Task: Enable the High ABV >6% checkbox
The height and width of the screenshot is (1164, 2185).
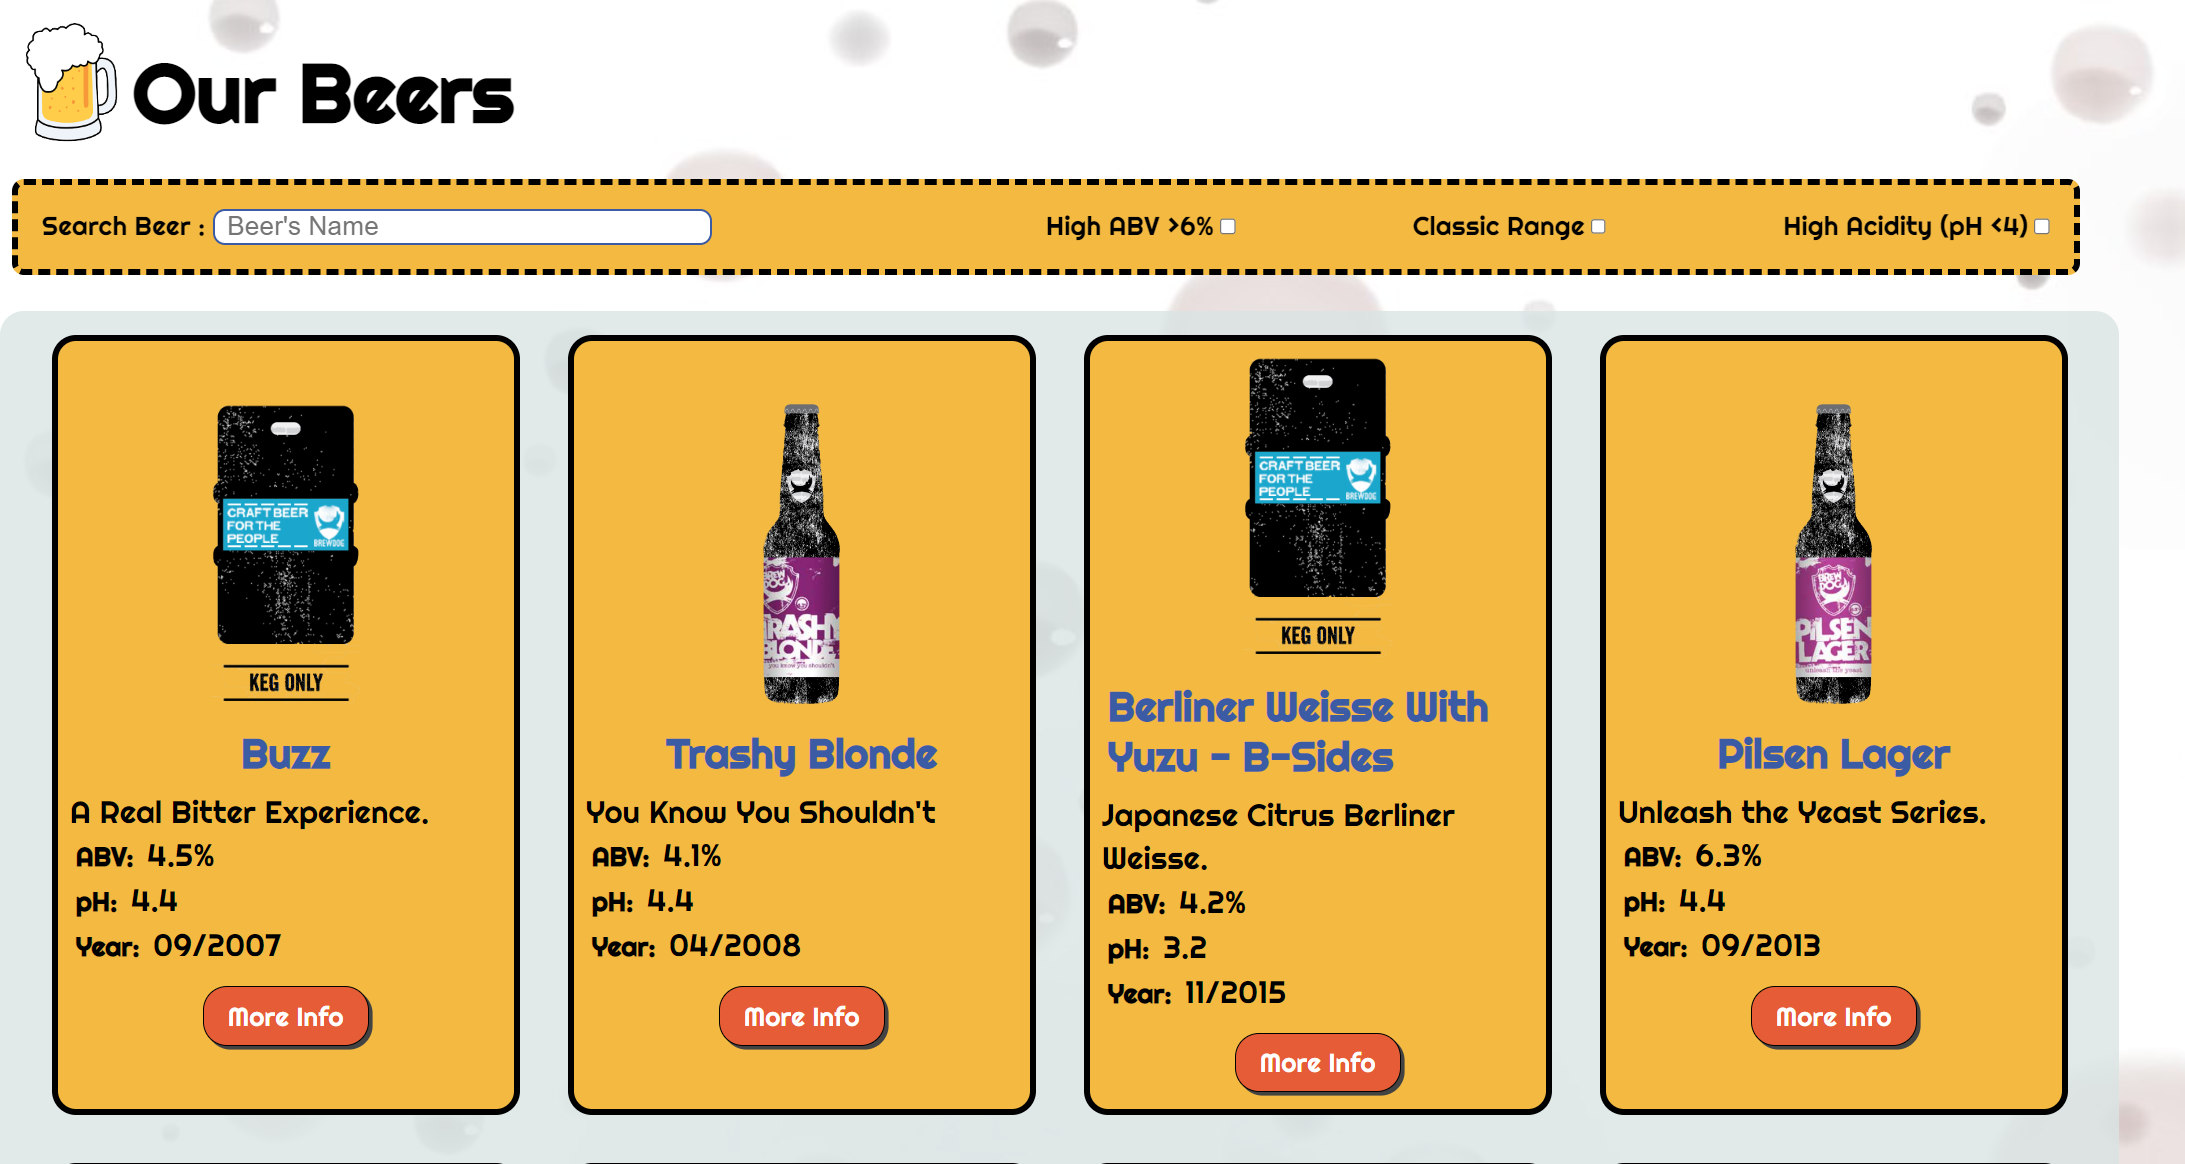Action: click(x=1228, y=227)
